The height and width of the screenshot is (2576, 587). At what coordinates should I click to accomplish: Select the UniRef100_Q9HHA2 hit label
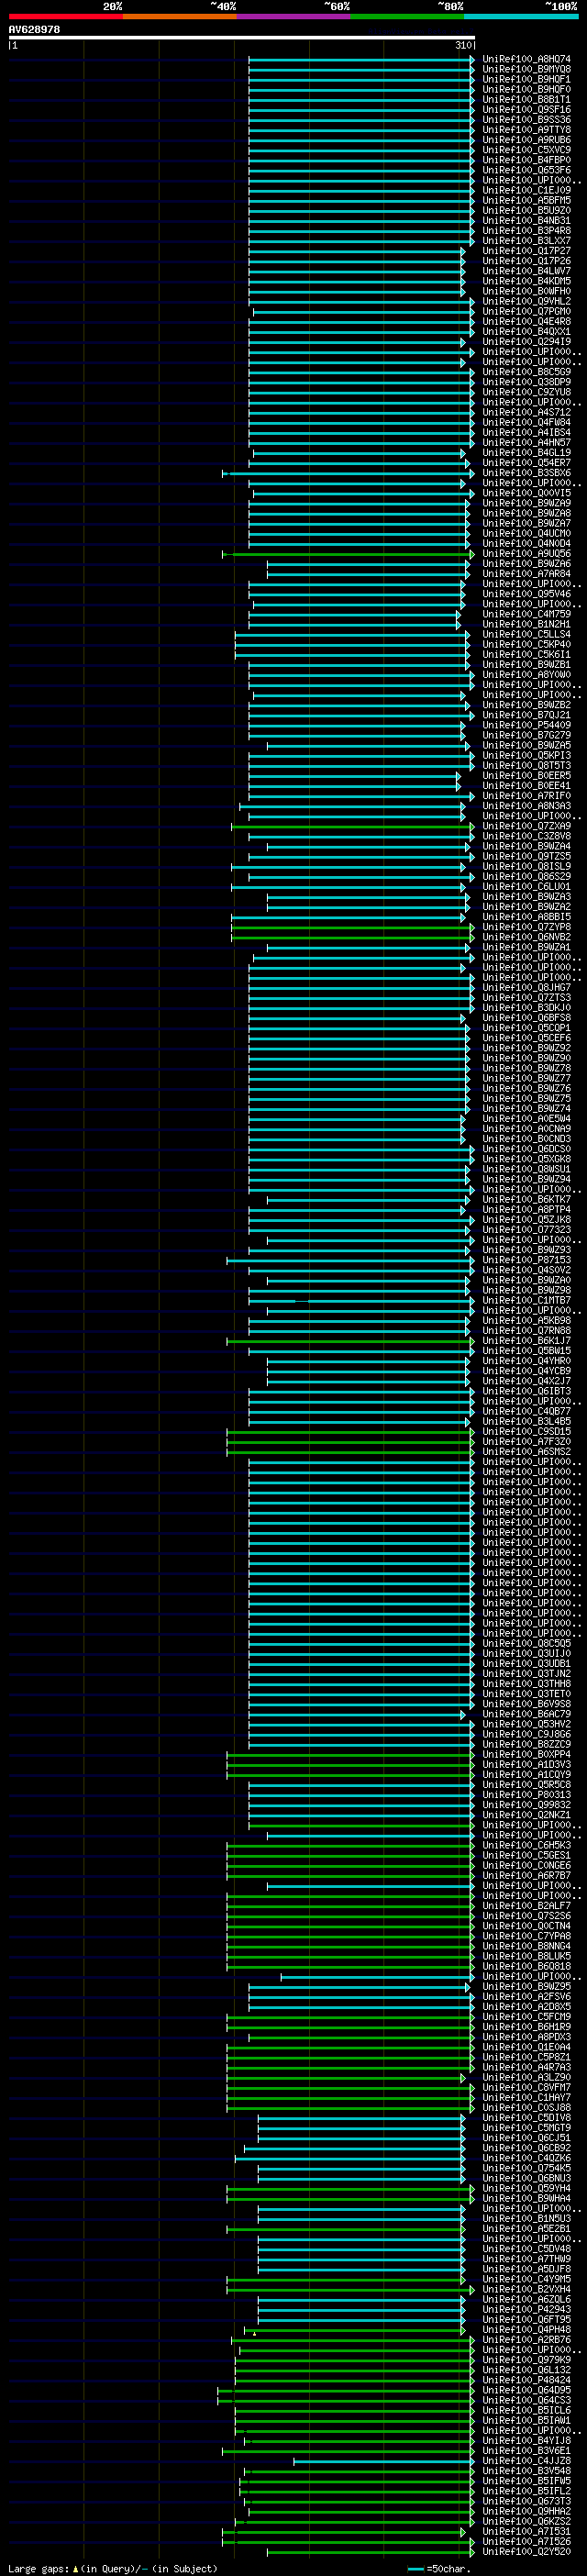pyautogui.click(x=527, y=2511)
